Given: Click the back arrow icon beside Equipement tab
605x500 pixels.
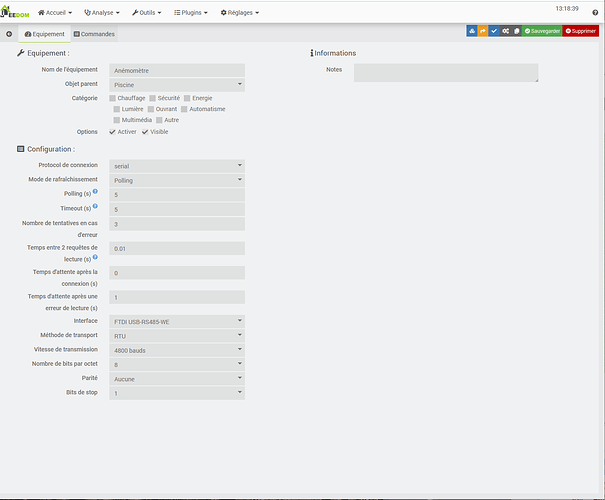Looking at the screenshot, I should coord(9,34).
